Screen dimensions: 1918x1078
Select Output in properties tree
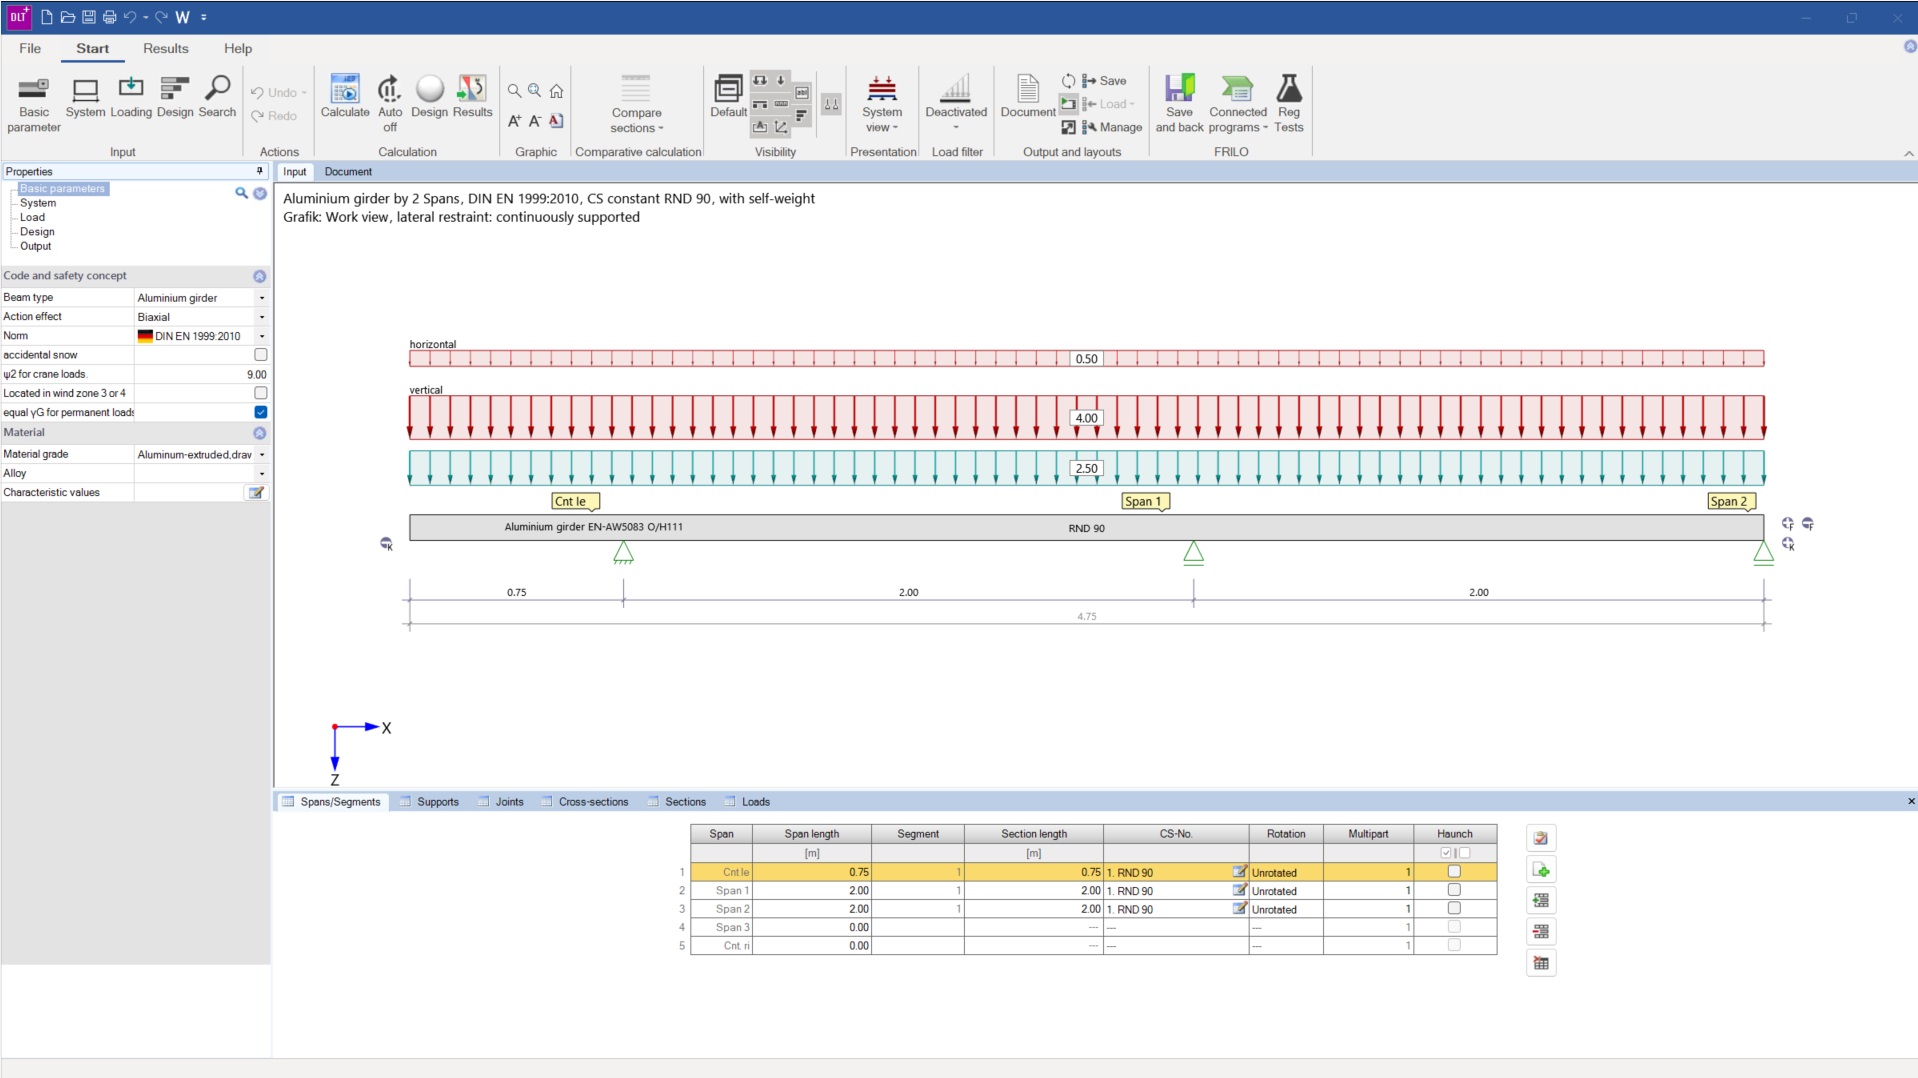[x=35, y=246]
